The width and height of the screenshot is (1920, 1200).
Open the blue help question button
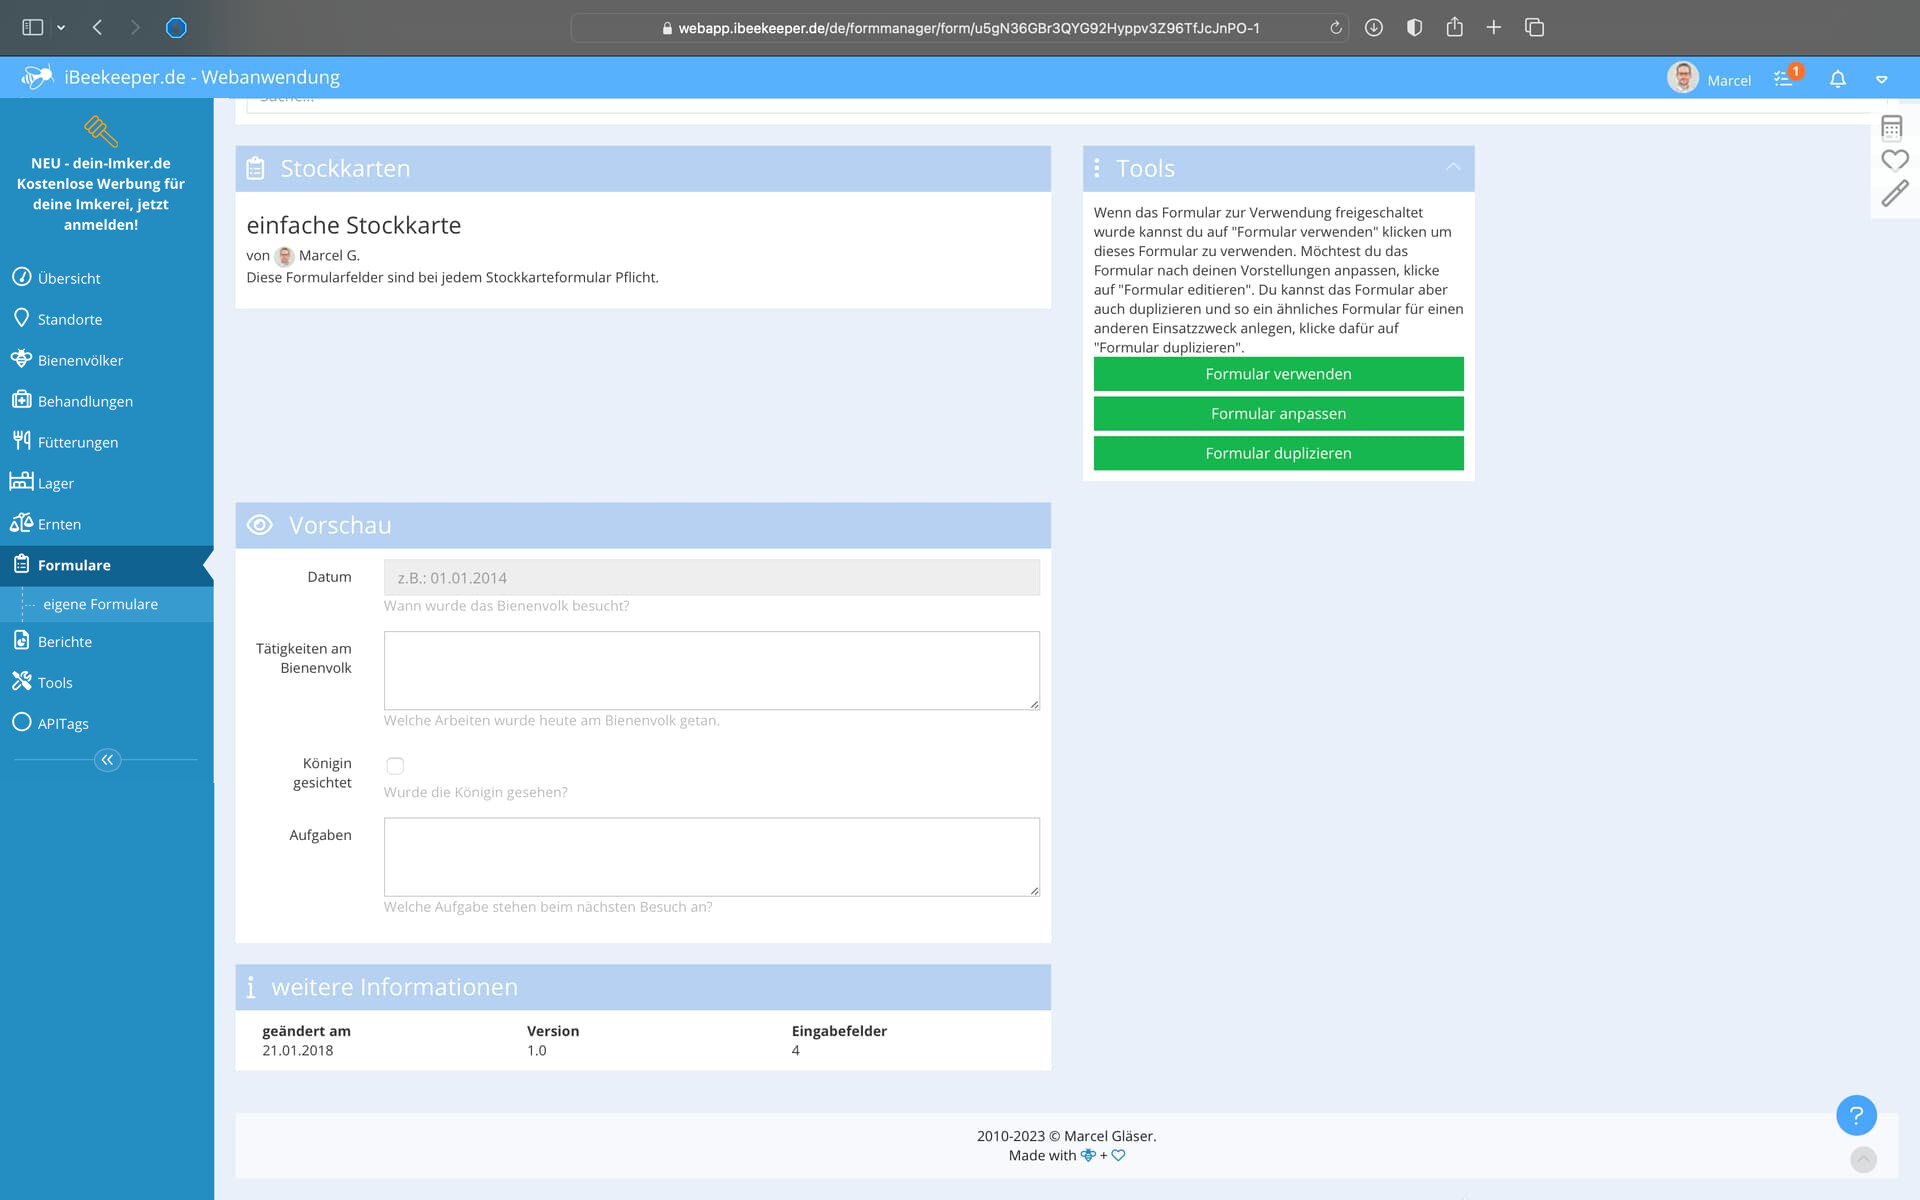[1856, 1115]
